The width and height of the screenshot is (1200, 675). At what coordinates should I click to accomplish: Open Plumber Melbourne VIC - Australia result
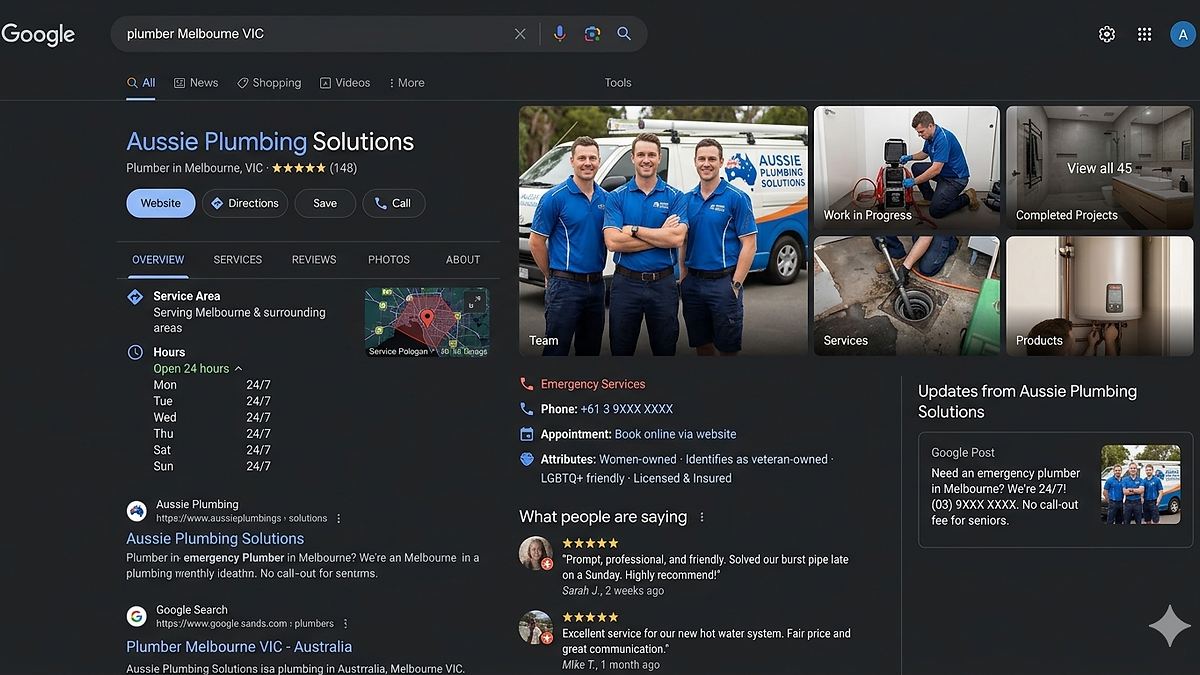click(x=239, y=647)
